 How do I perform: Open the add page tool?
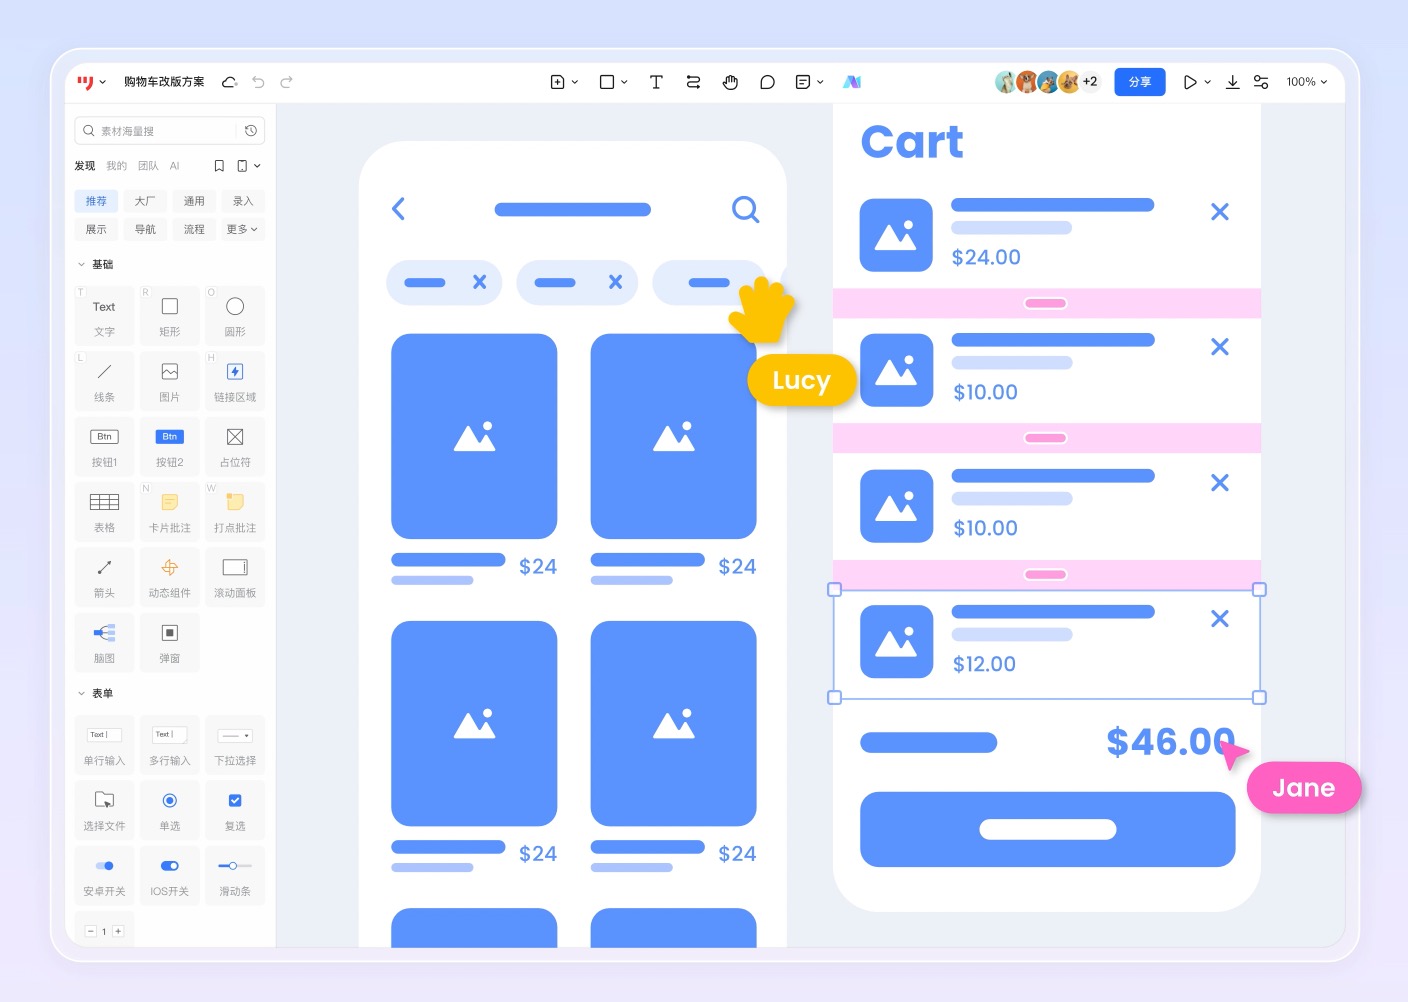(x=564, y=82)
